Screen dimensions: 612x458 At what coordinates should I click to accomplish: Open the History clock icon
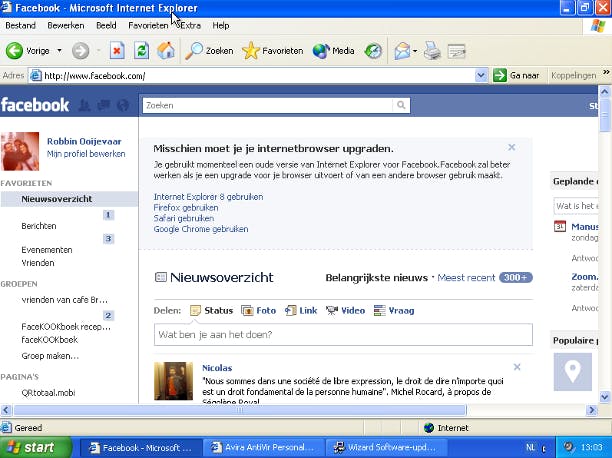[373, 51]
